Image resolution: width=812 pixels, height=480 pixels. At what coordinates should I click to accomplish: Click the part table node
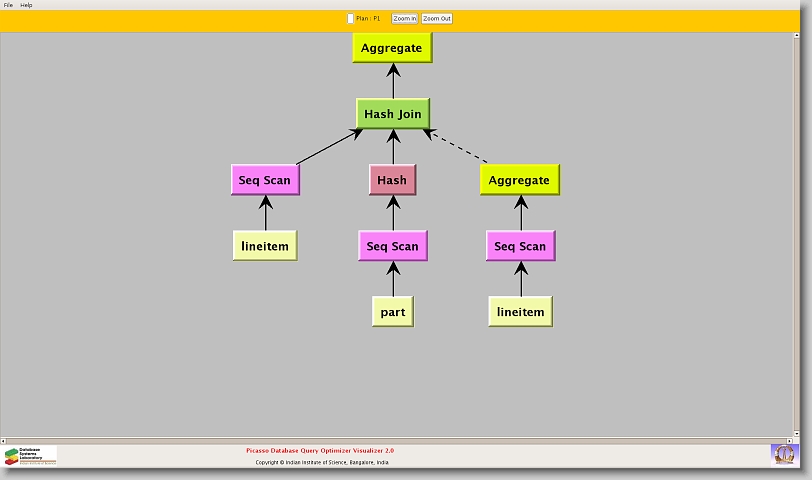(392, 312)
